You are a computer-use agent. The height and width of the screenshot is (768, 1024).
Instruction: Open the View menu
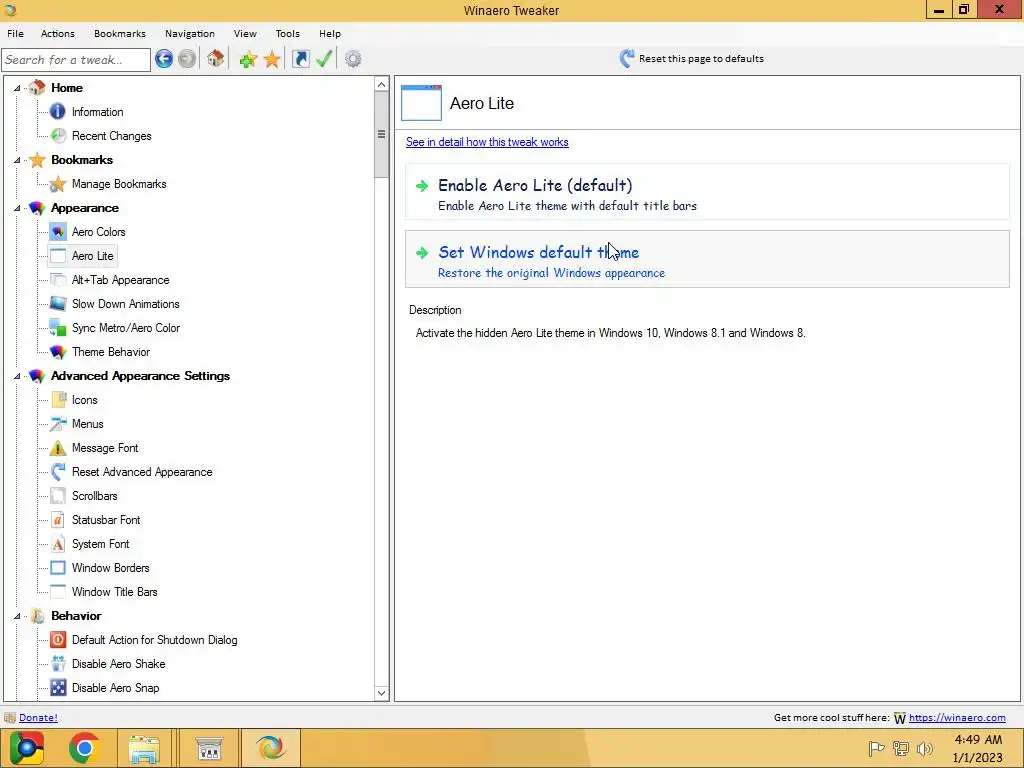(246, 33)
